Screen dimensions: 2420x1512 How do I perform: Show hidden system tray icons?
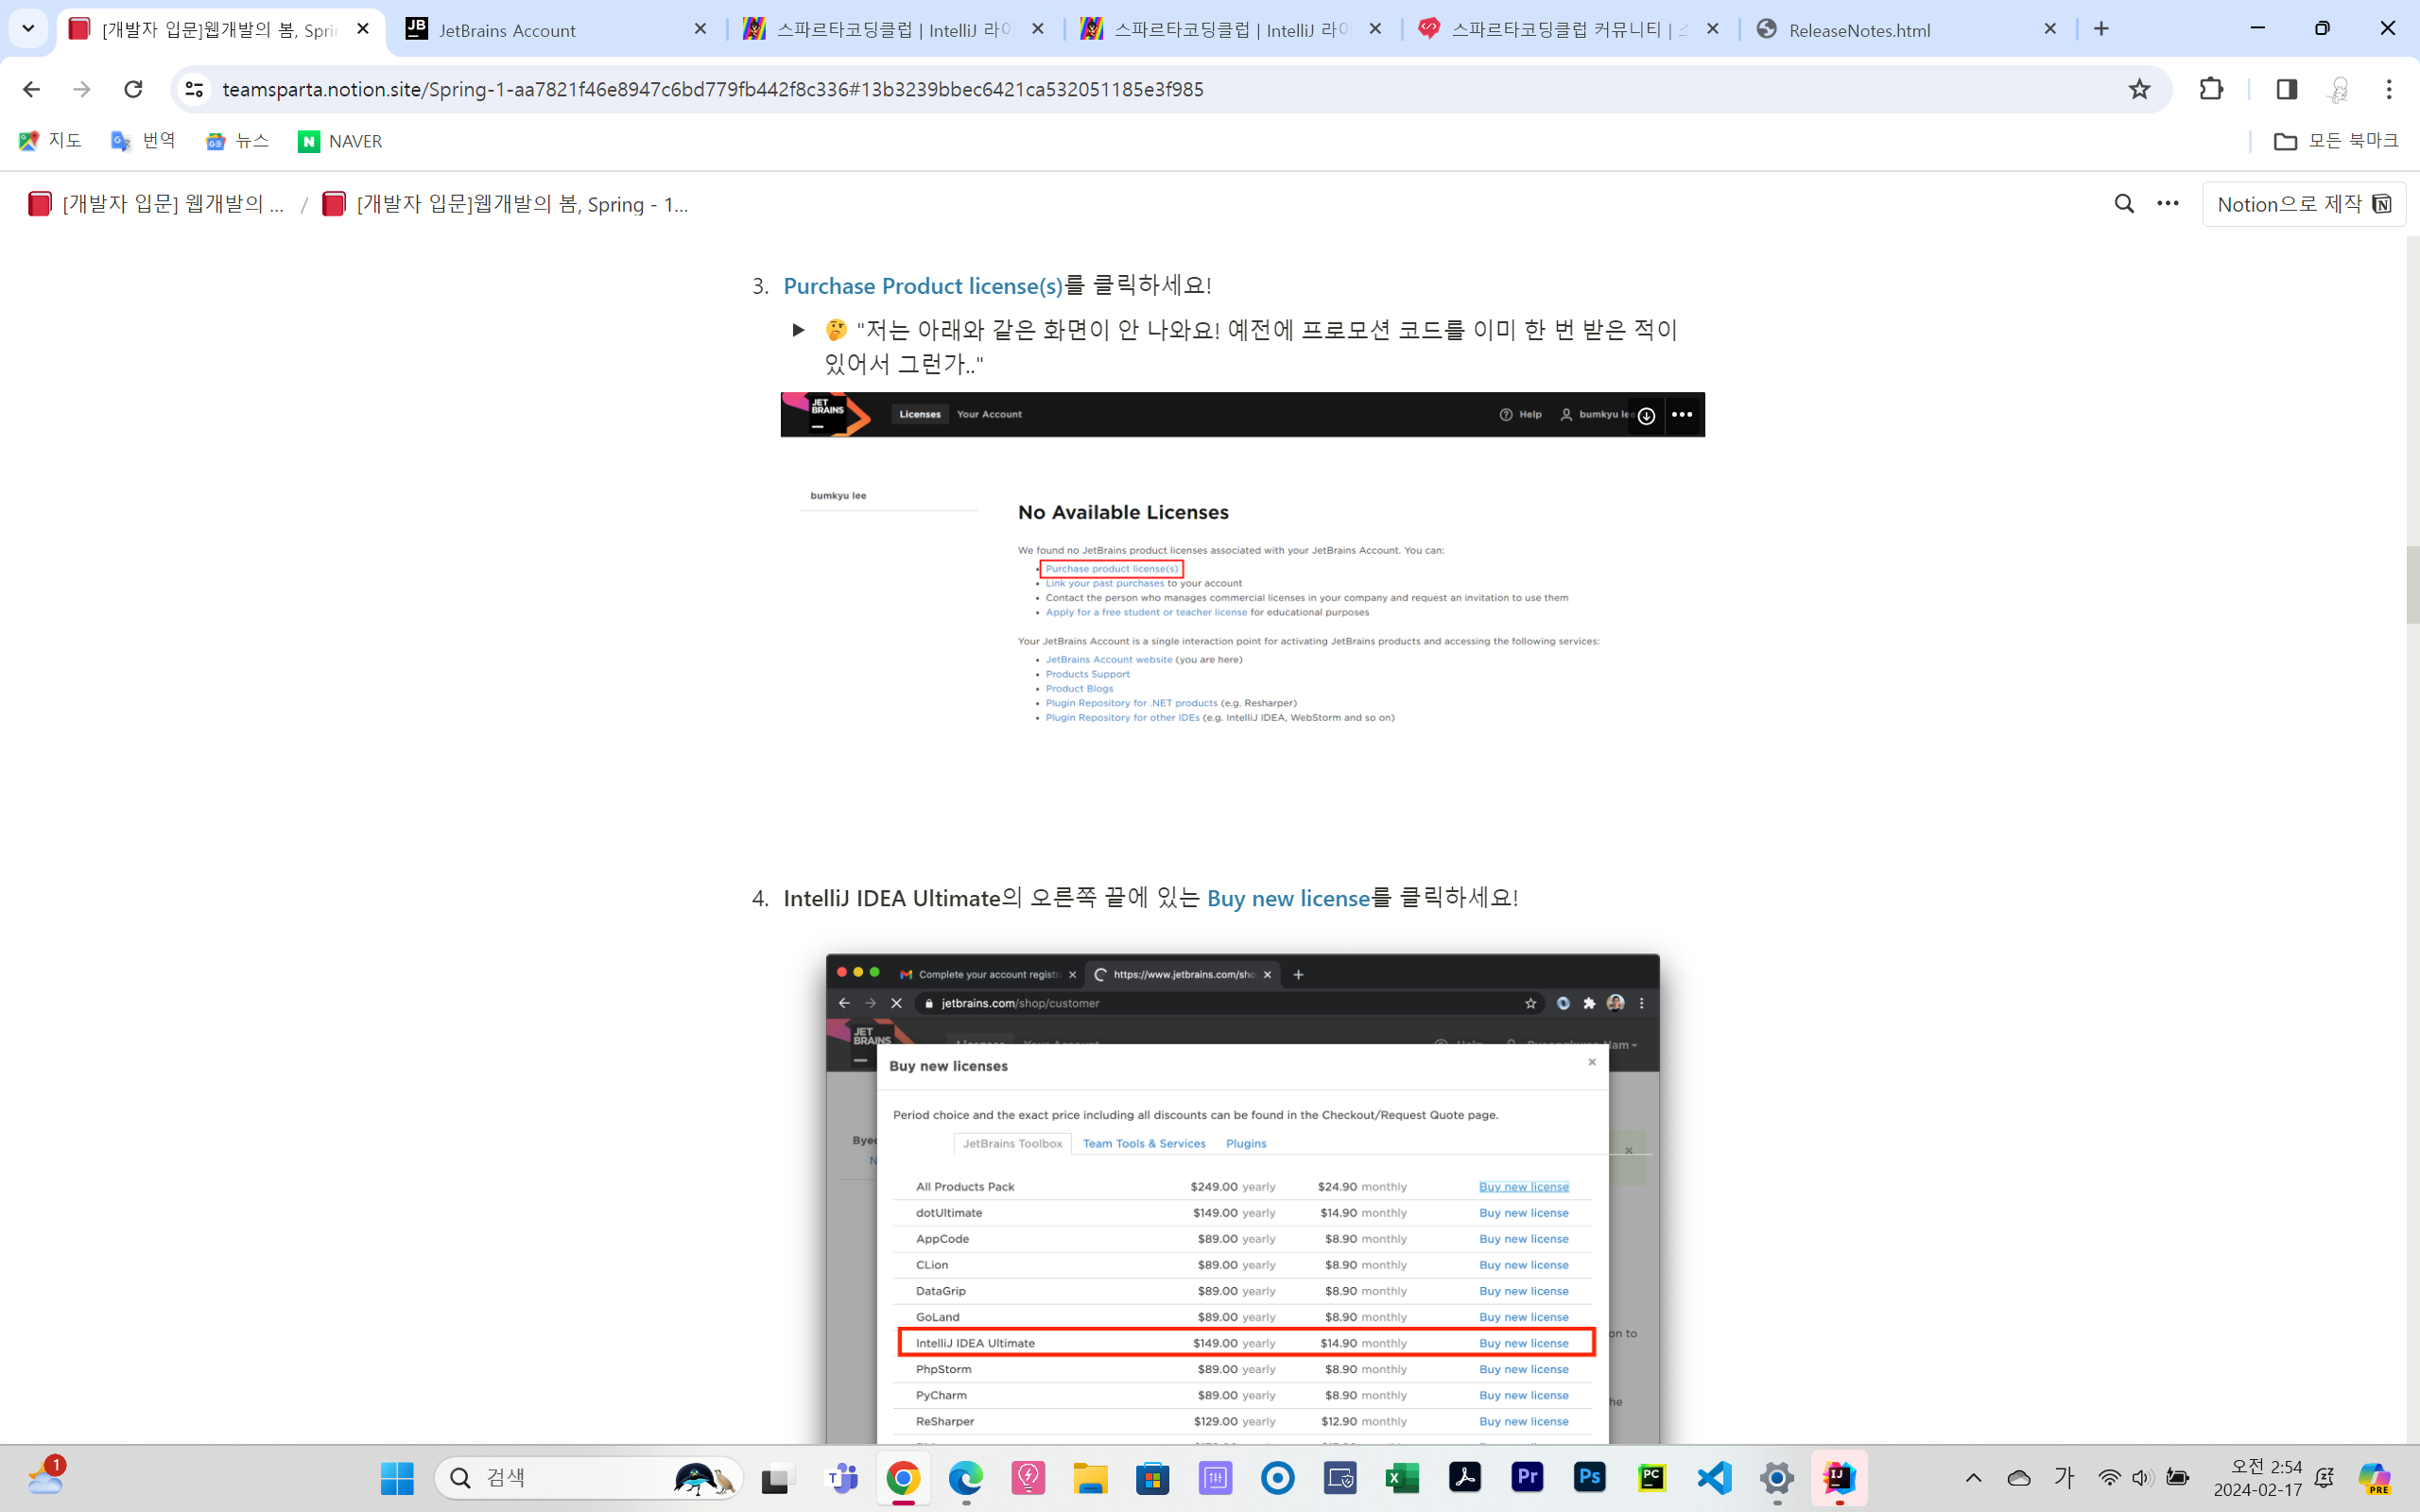1973,1478
